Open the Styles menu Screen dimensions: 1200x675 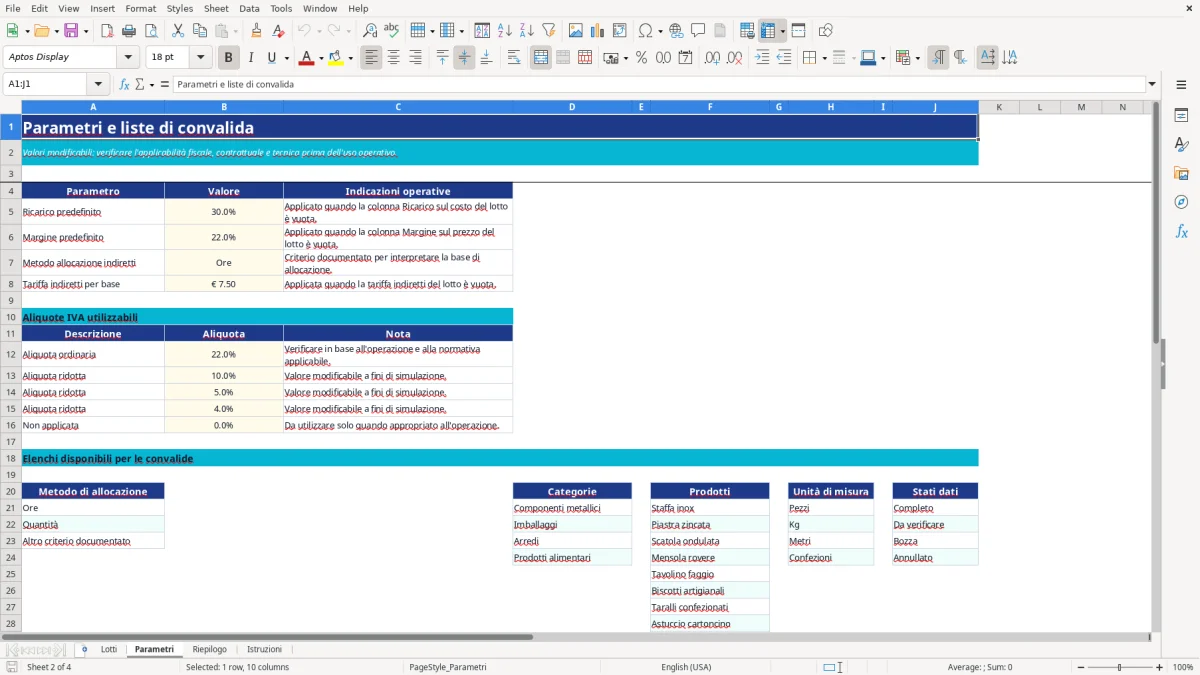[x=180, y=8]
